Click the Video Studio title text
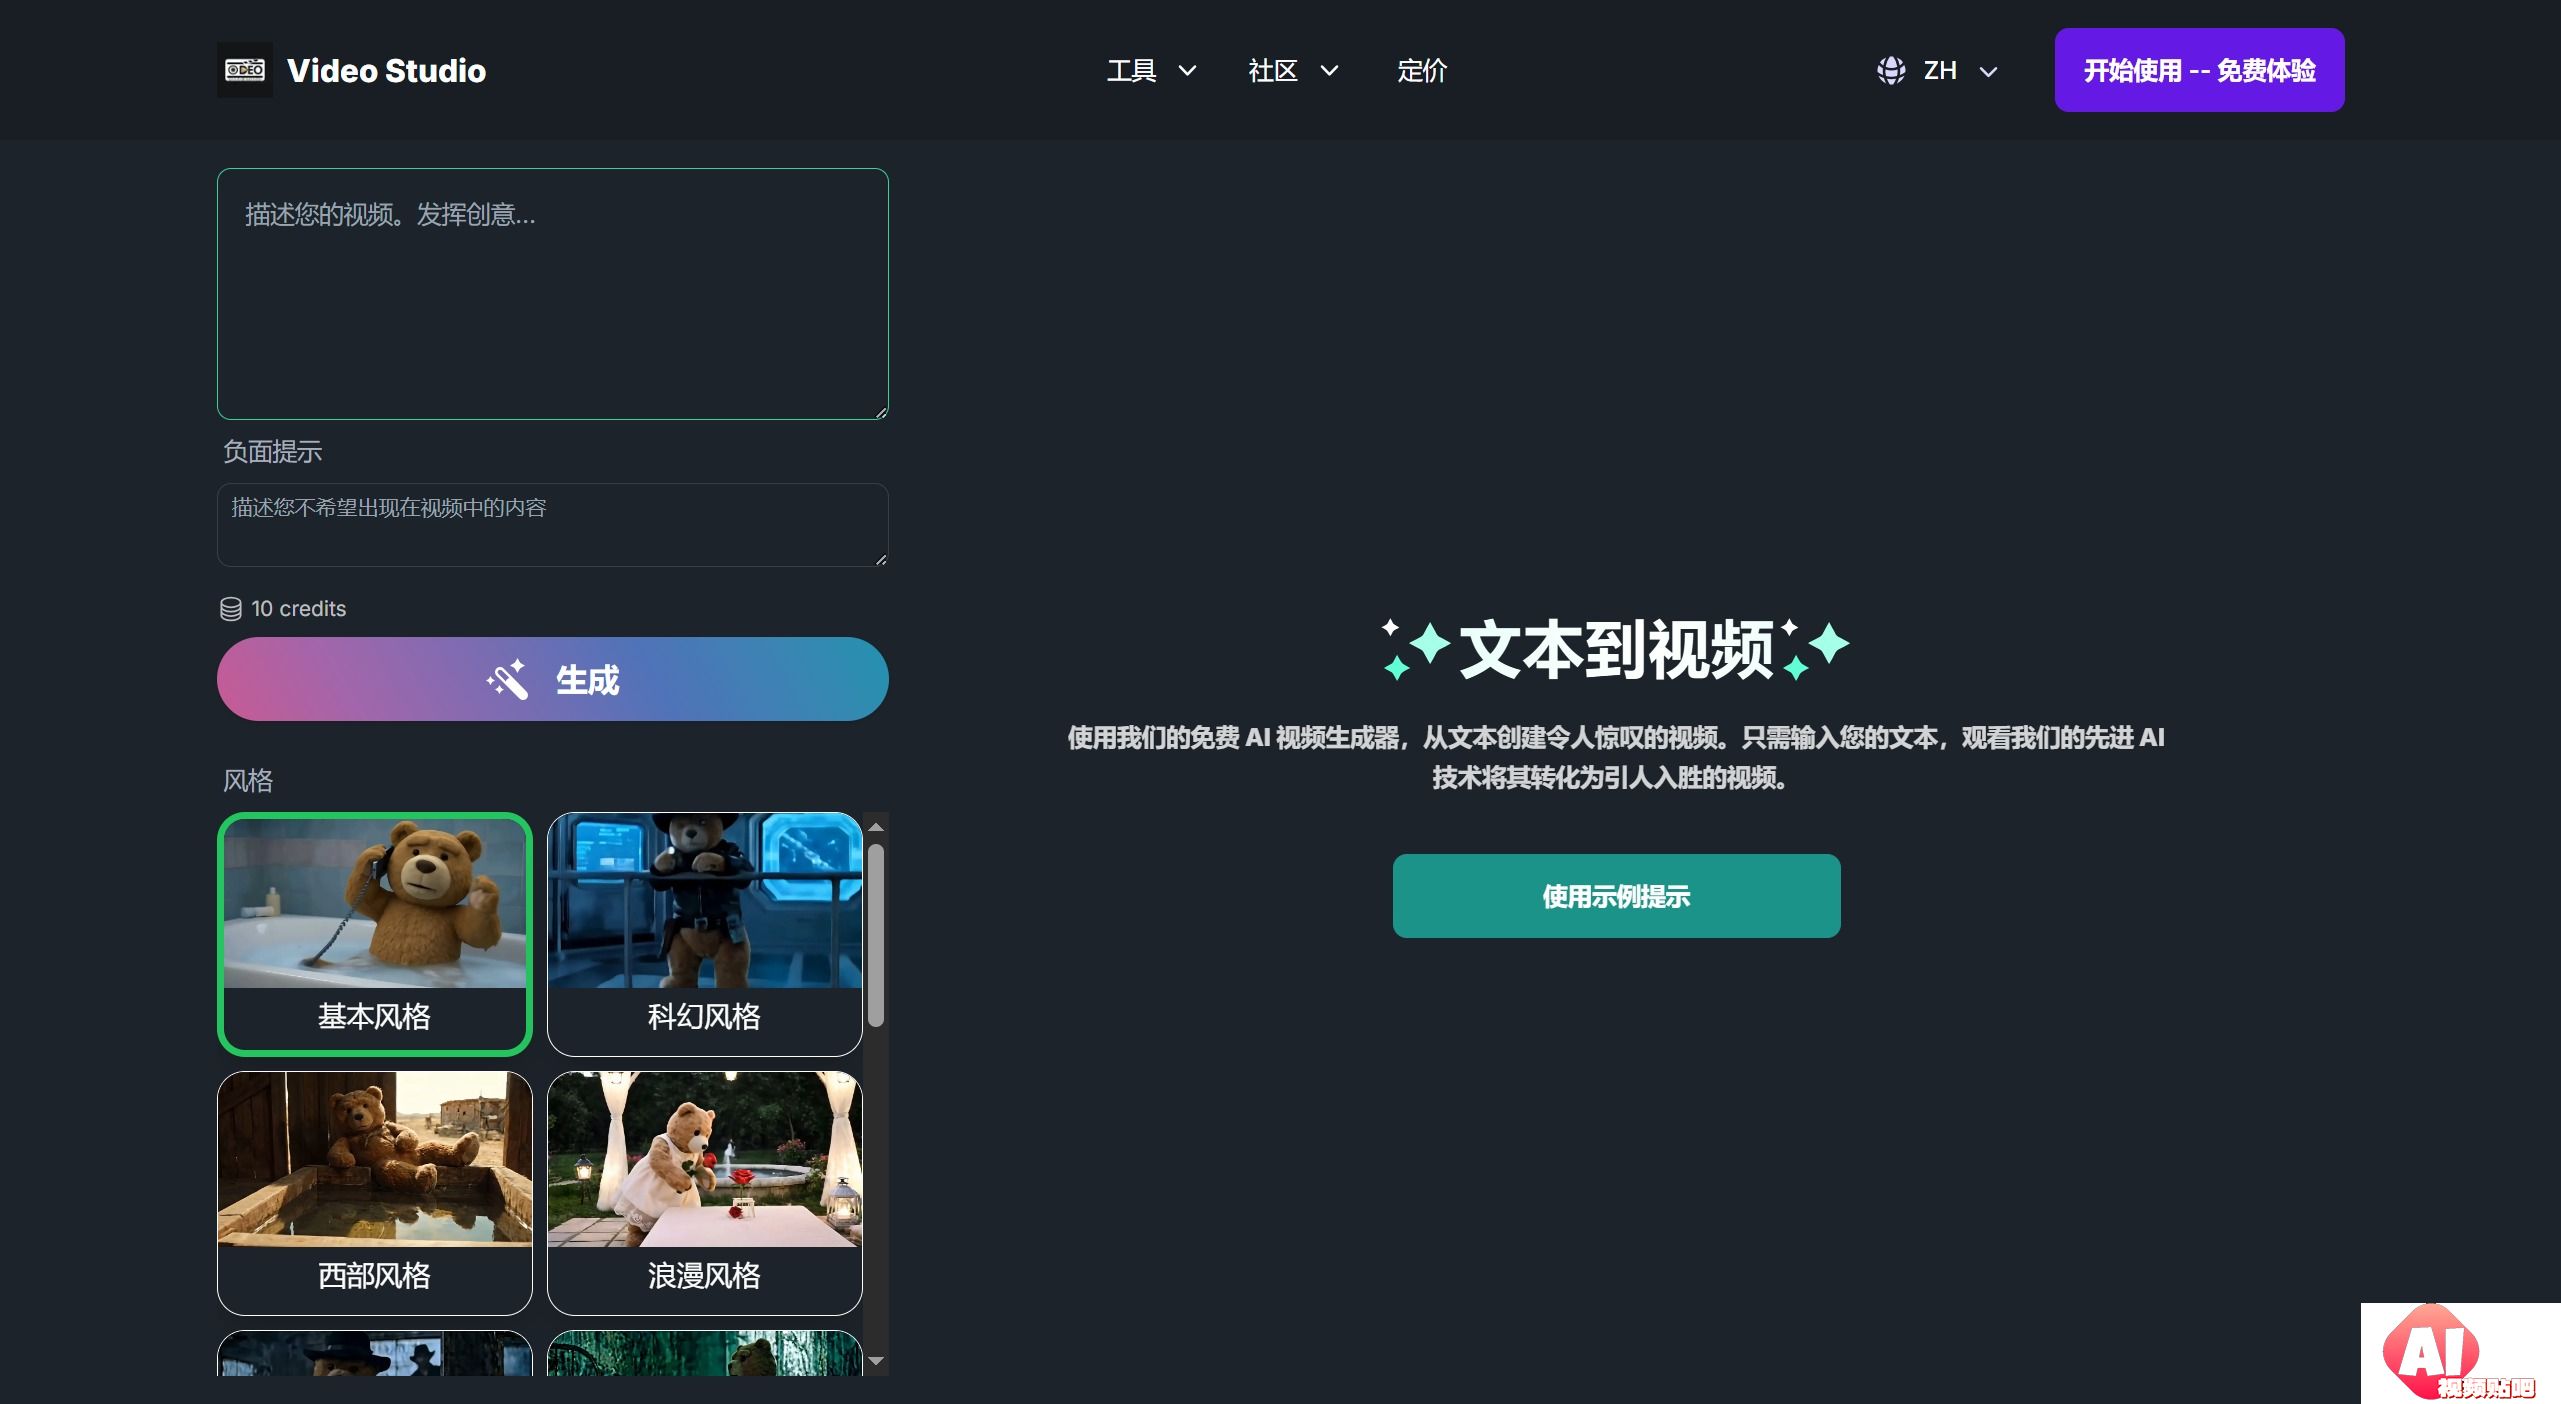 [386, 70]
